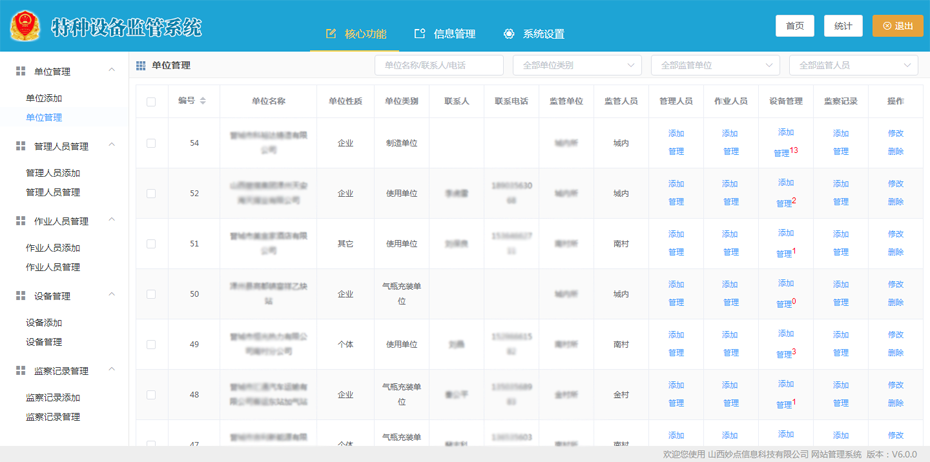Check the checkbox for row 48
This screenshot has width=930, height=462.
pos(151,395)
